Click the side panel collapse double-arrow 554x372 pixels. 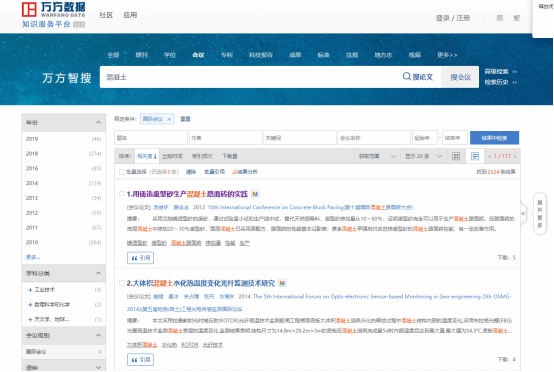click(523, 213)
